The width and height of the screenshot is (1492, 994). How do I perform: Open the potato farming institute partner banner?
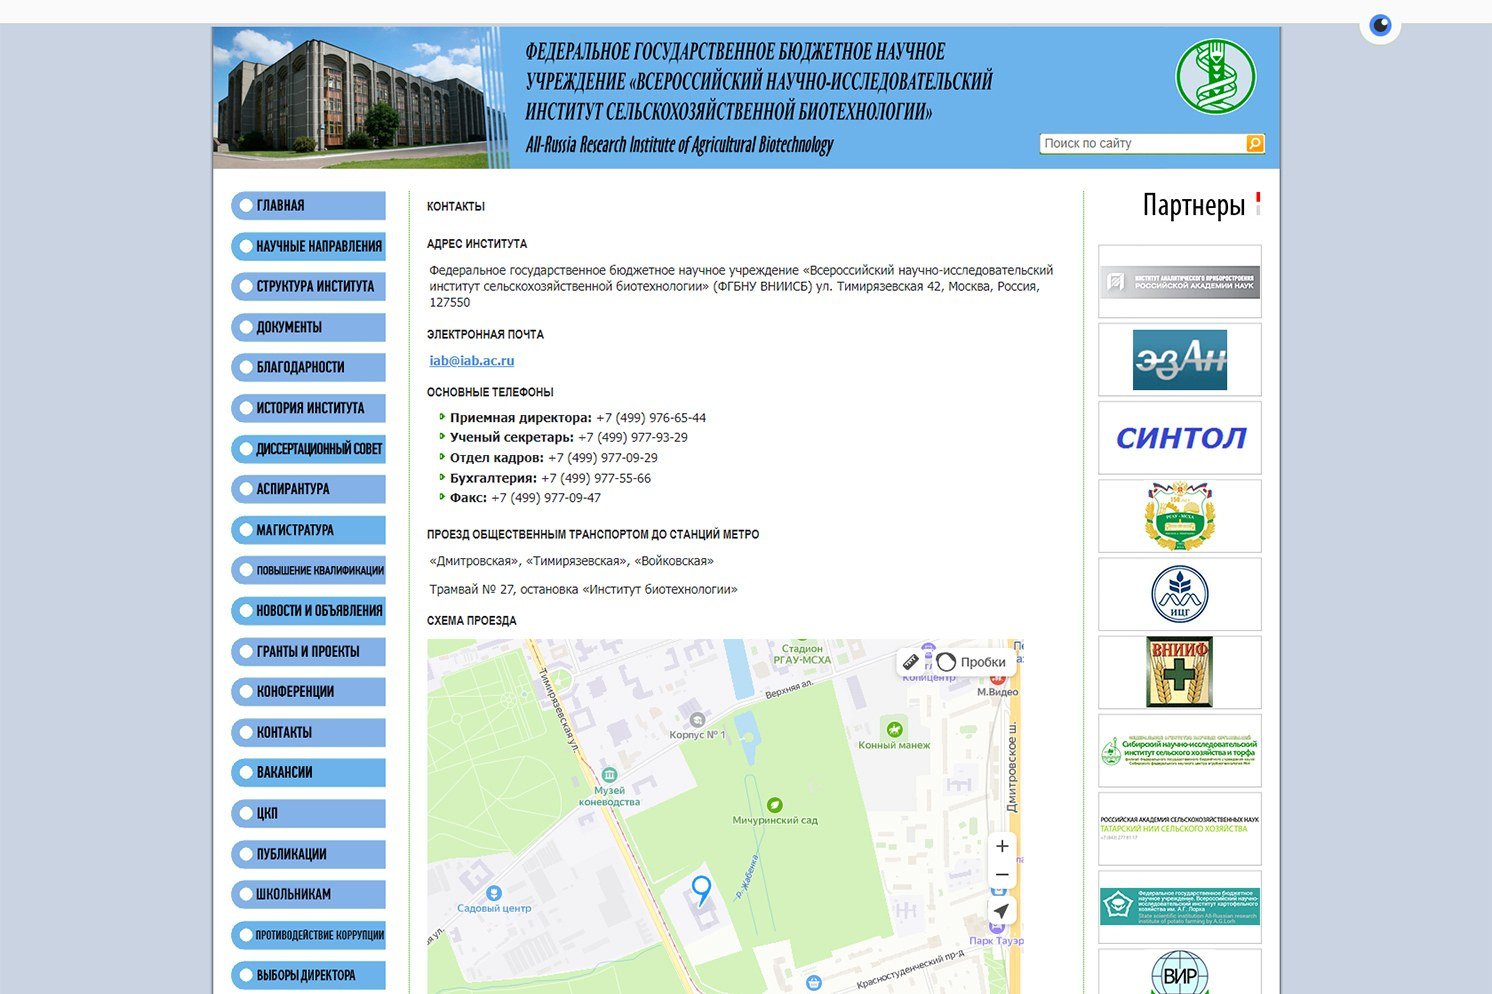[1180, 907]
